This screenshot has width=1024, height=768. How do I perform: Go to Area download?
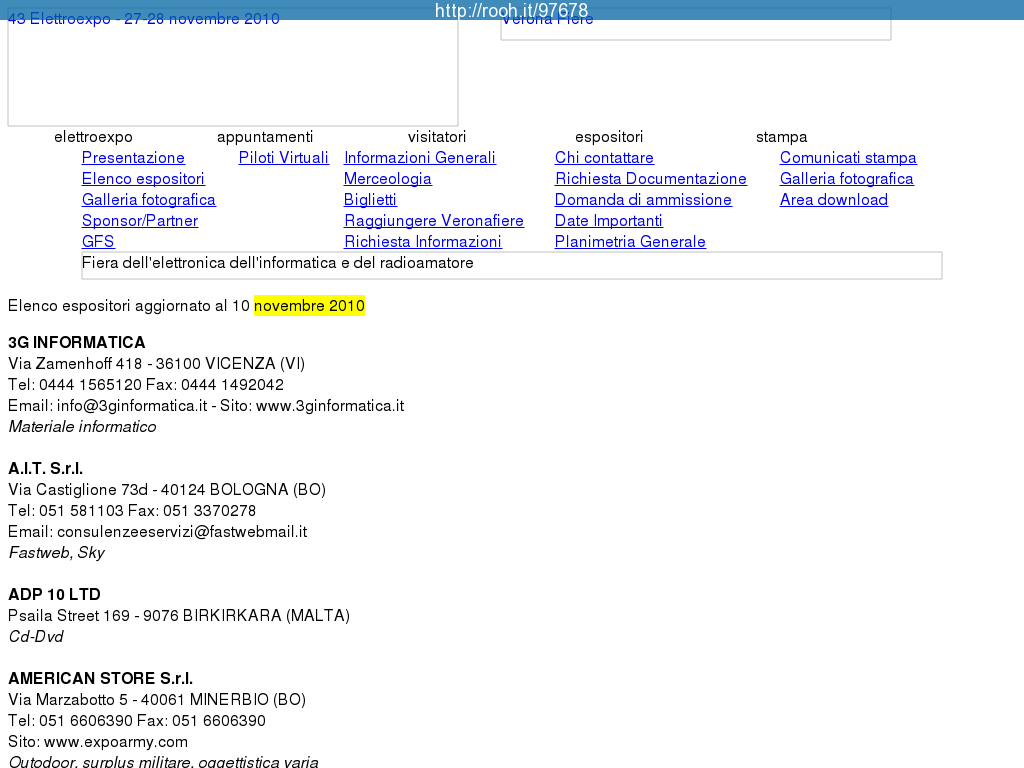coord(834,200)
